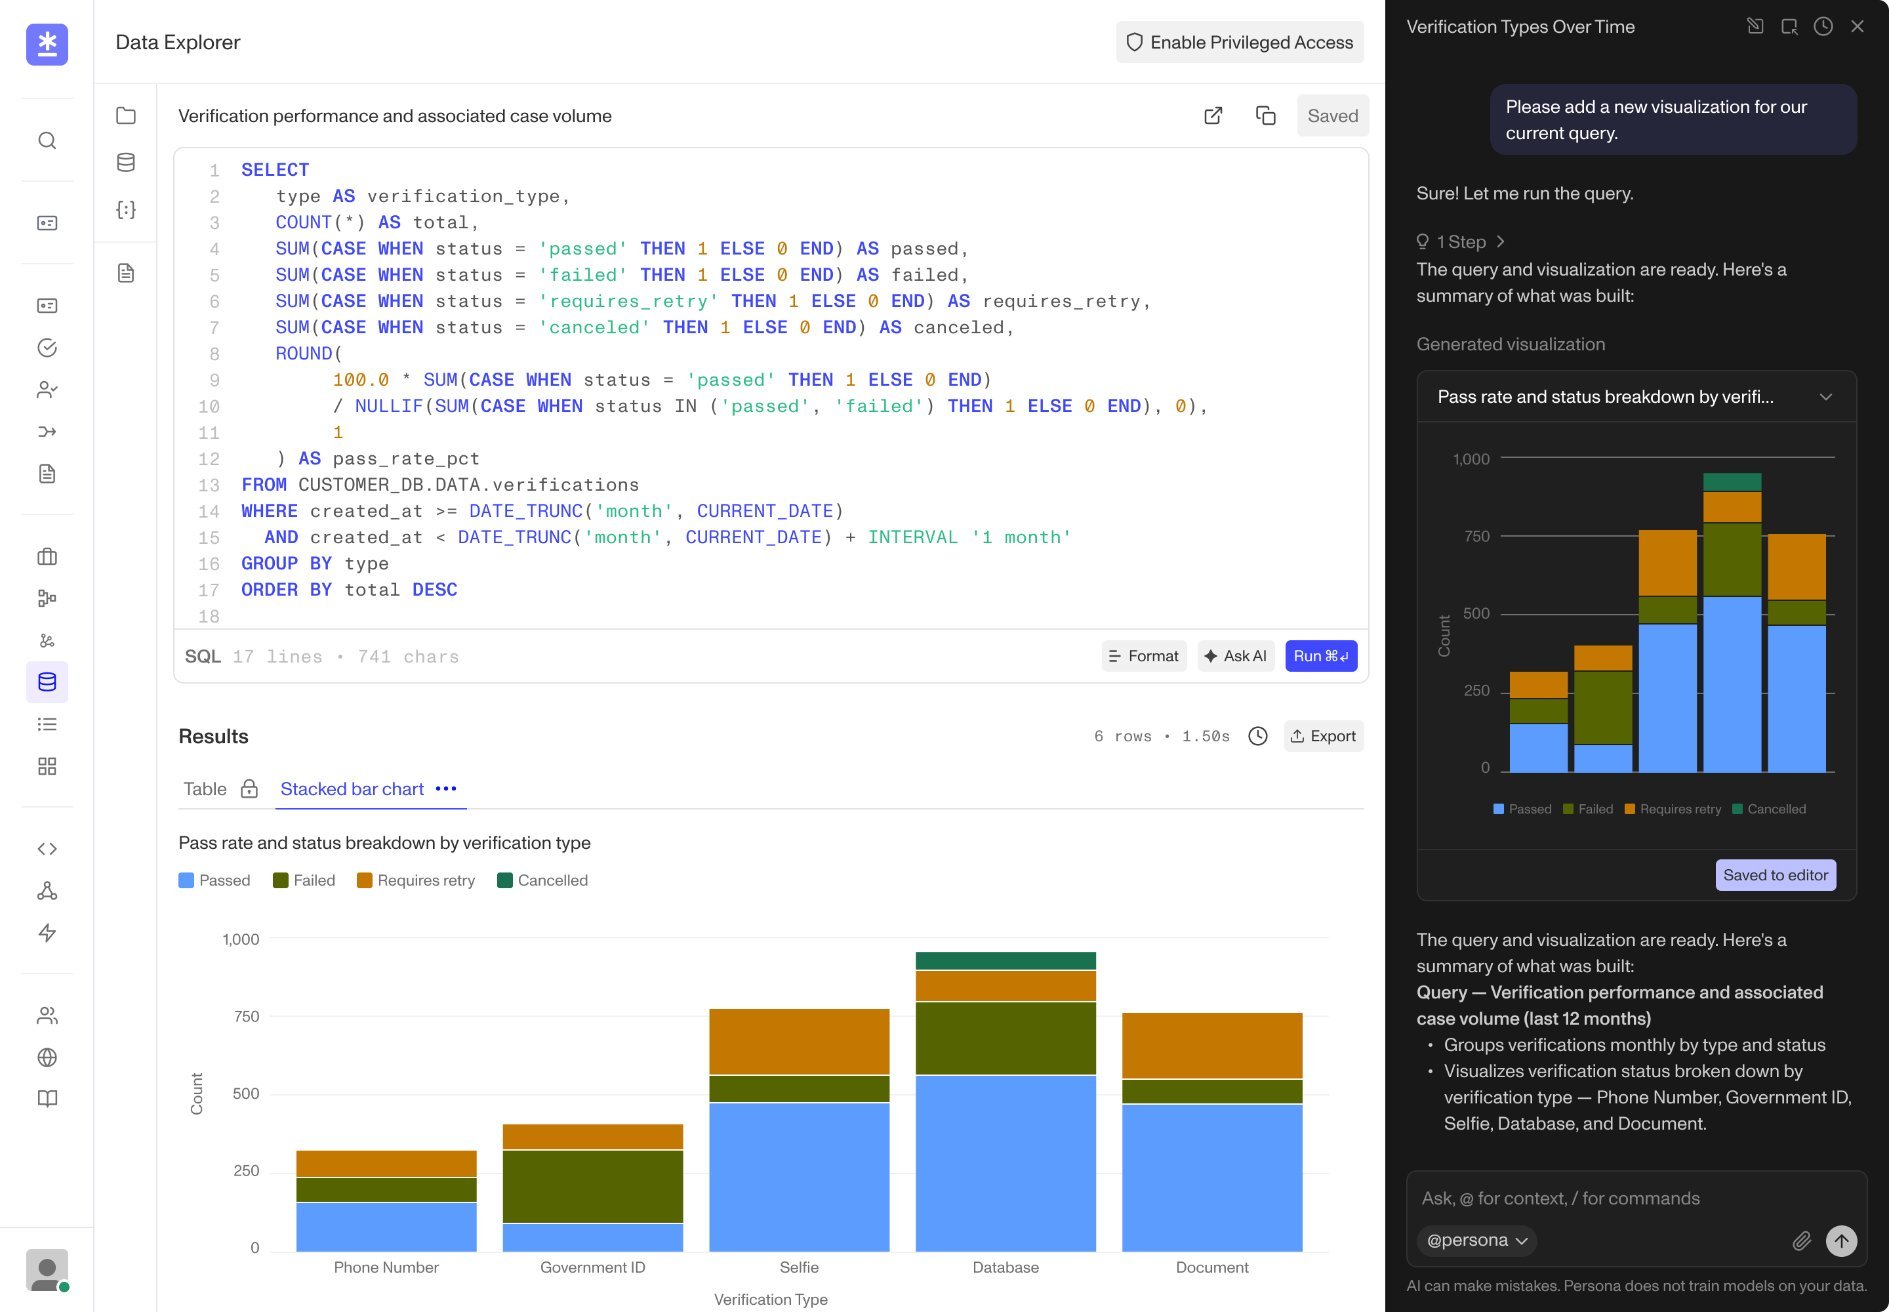Click the user avatar at bottom left
The image size is (1889, 1312).
47,1270
